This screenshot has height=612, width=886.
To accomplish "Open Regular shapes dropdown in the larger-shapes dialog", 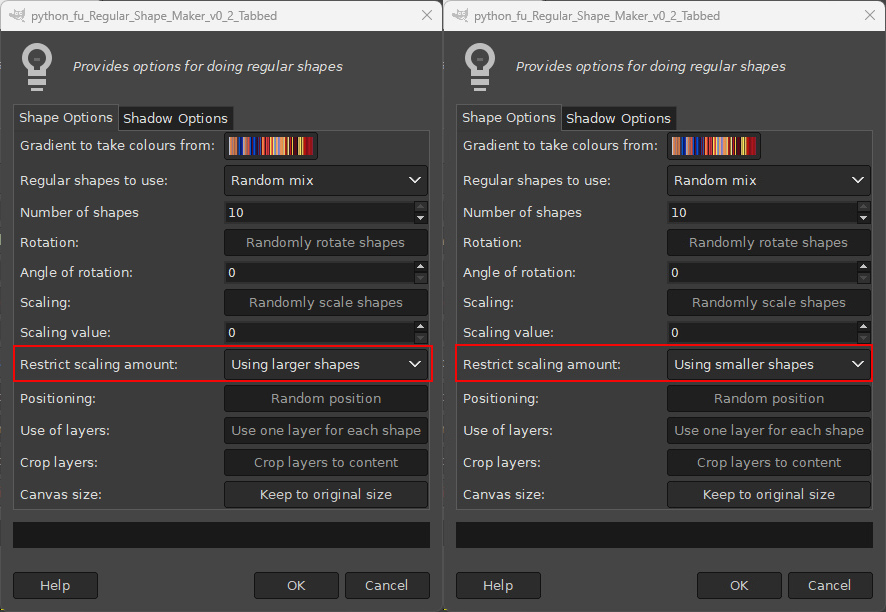I will coord(326,180).
